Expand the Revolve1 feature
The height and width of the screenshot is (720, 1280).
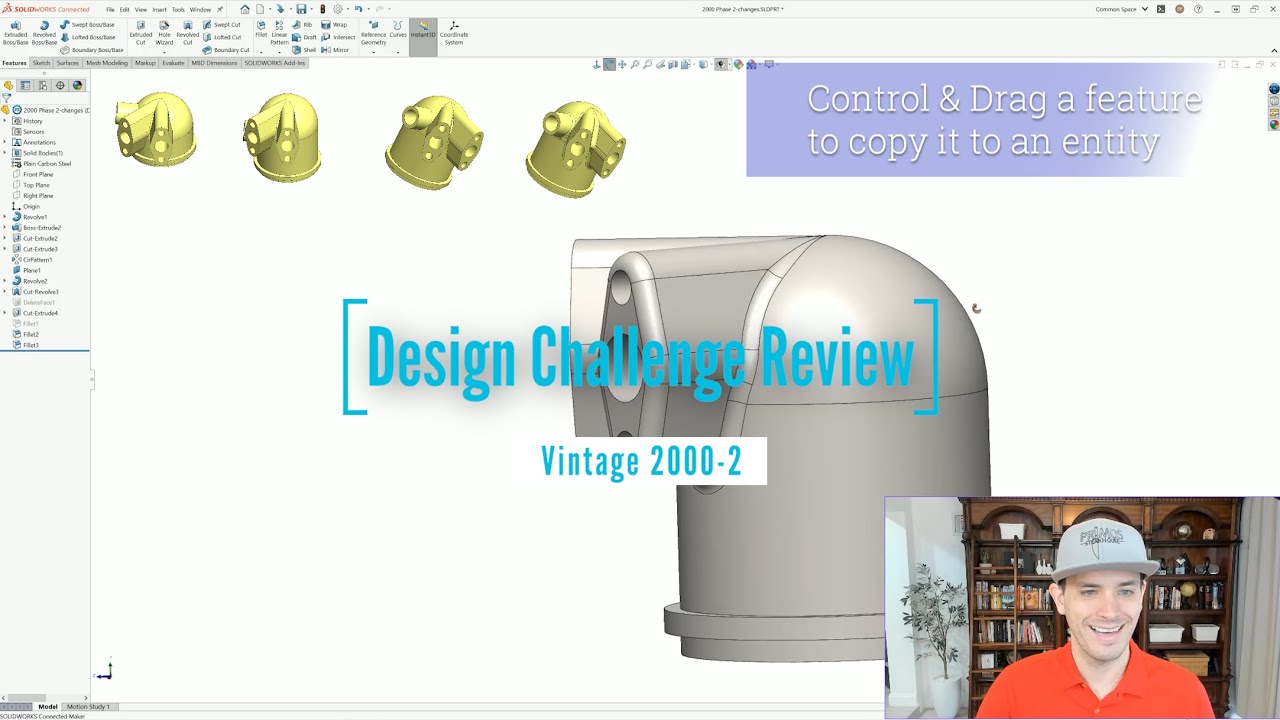pyautogui.click(x=5, y=217)
